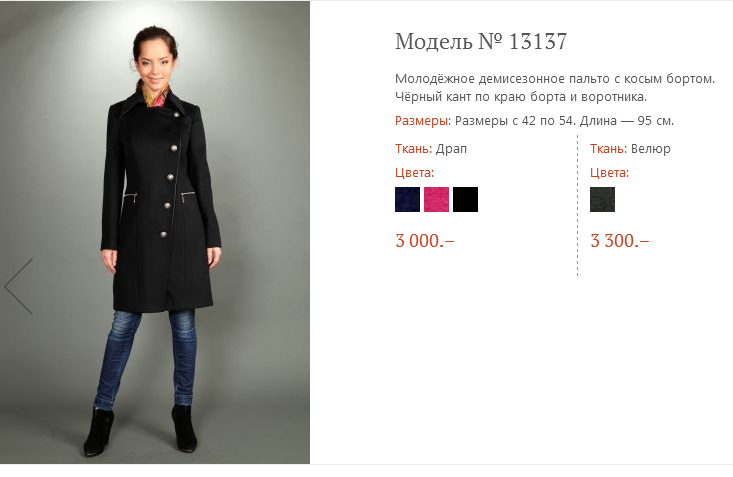Screen dimensions: 733x477
Task: Click the previous image arrow
Action: [19, 286]
